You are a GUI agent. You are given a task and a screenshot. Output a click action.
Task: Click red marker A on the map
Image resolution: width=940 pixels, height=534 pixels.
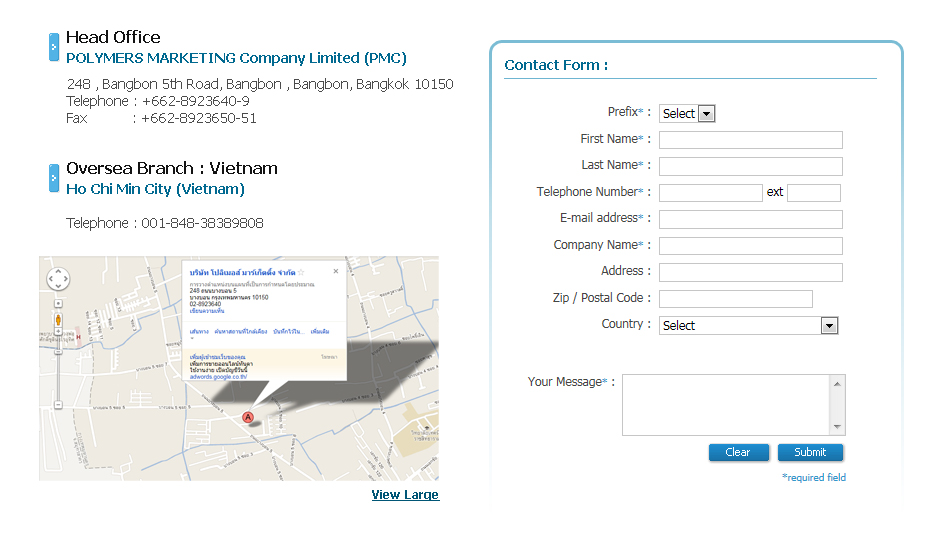pos(247,417)
